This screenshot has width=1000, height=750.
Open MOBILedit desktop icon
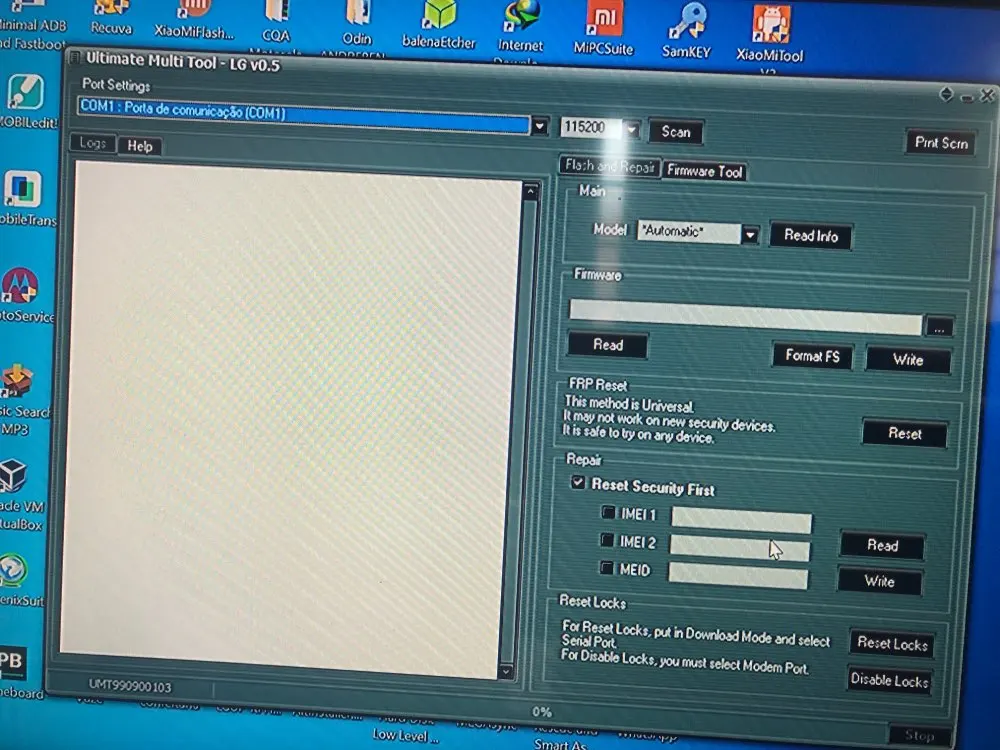tap(26, 102)
